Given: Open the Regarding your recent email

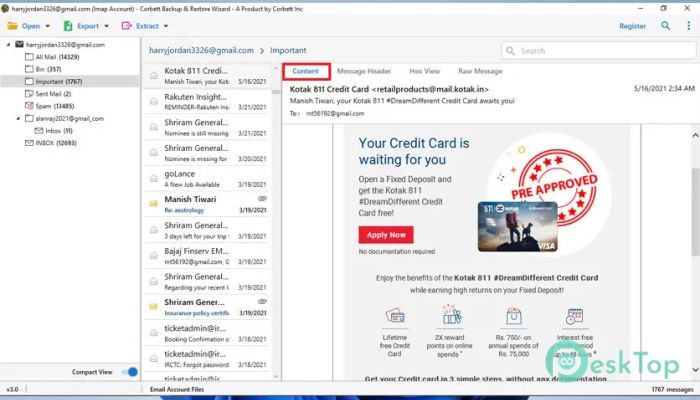Looking at the screenshot, I should coord(206,282).
